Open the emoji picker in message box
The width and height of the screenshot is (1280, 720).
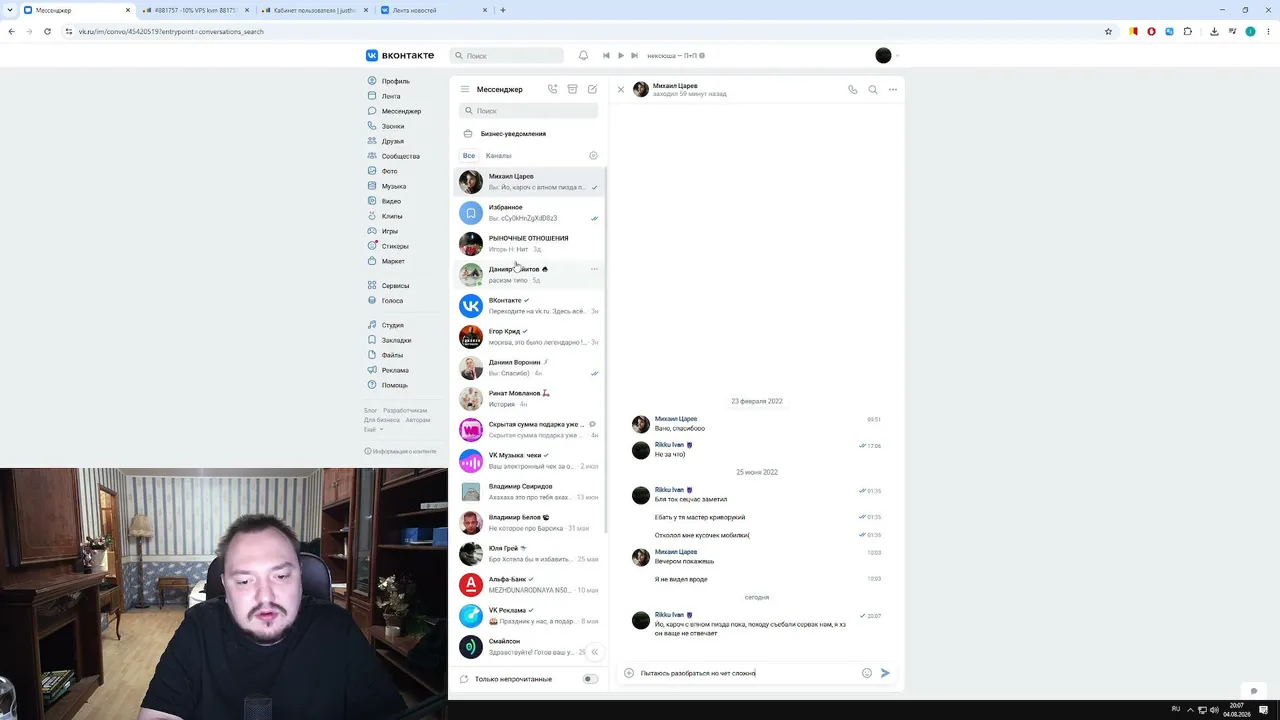coord(867,673)
